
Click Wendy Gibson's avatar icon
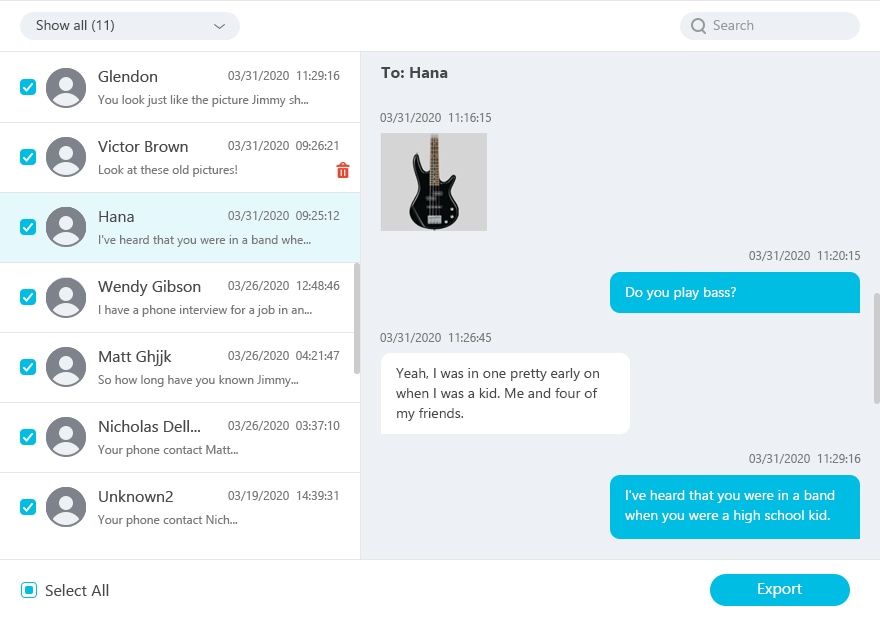(x=66, y=297)
